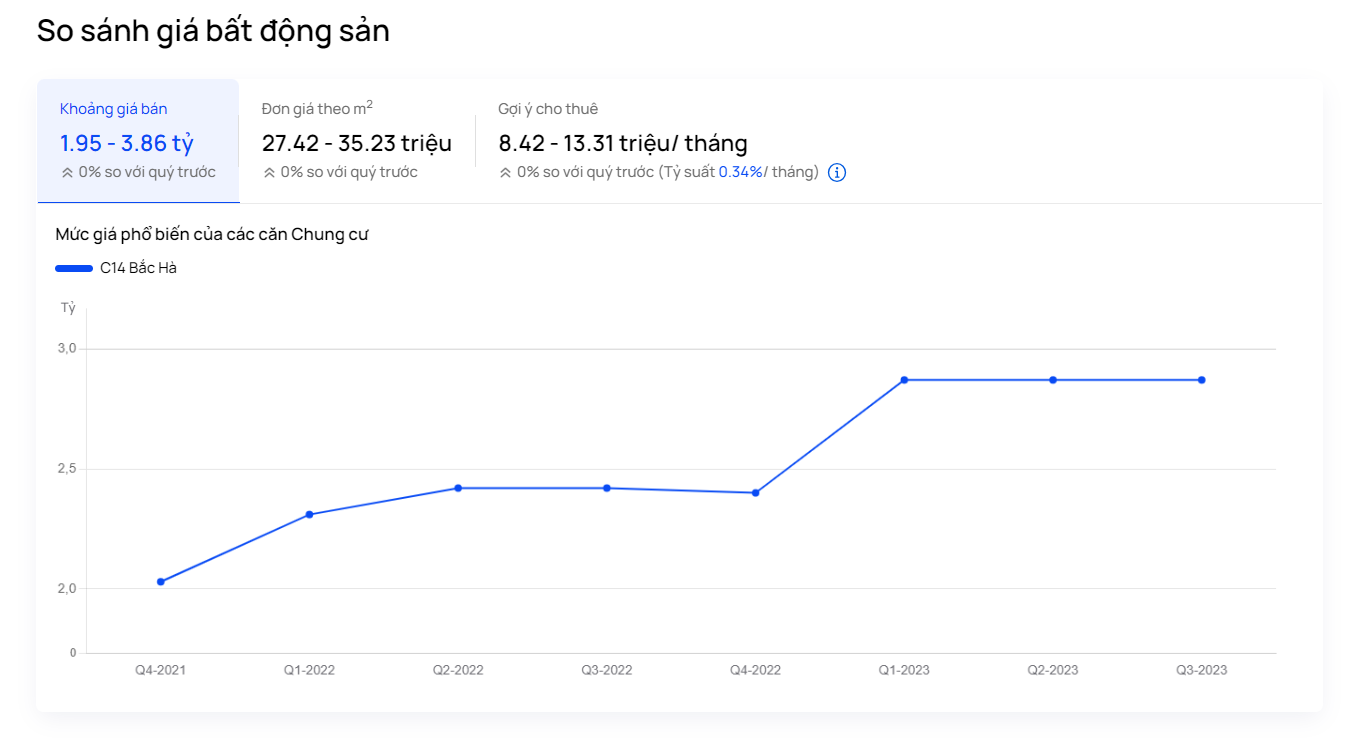Image resolution: width=1348 pixels, height=746 pixels.
Task: Click the Q1-2022 data point
Action: pyautogui.click(x=309, y=514)
